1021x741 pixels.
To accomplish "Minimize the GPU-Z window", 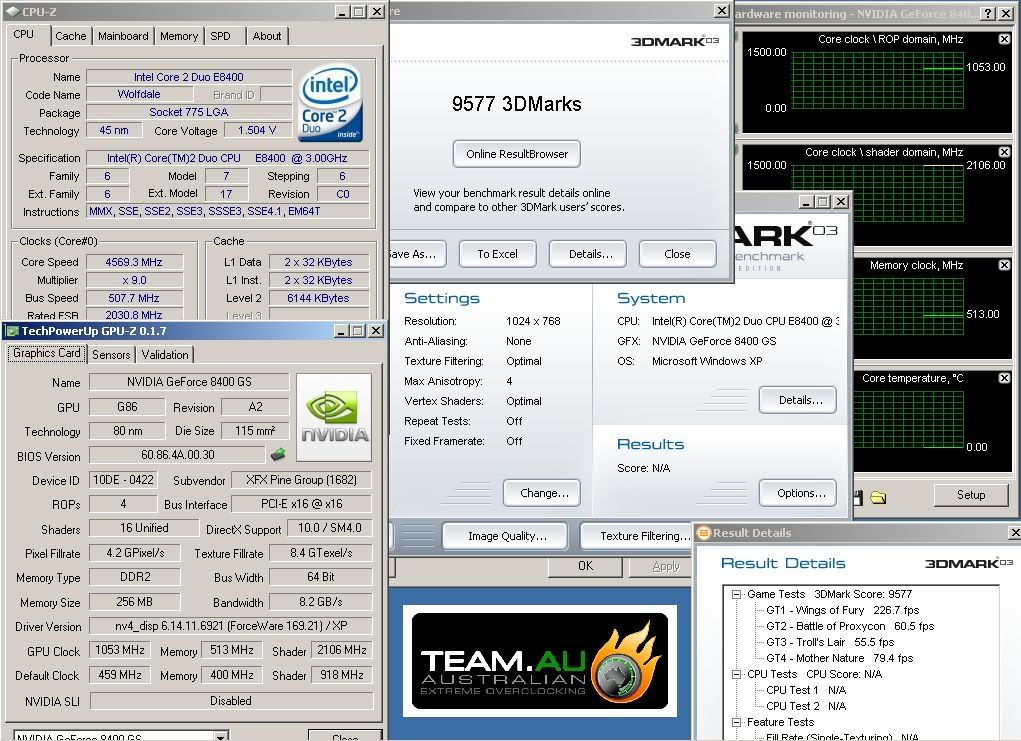I will click(x=341, y=331).
